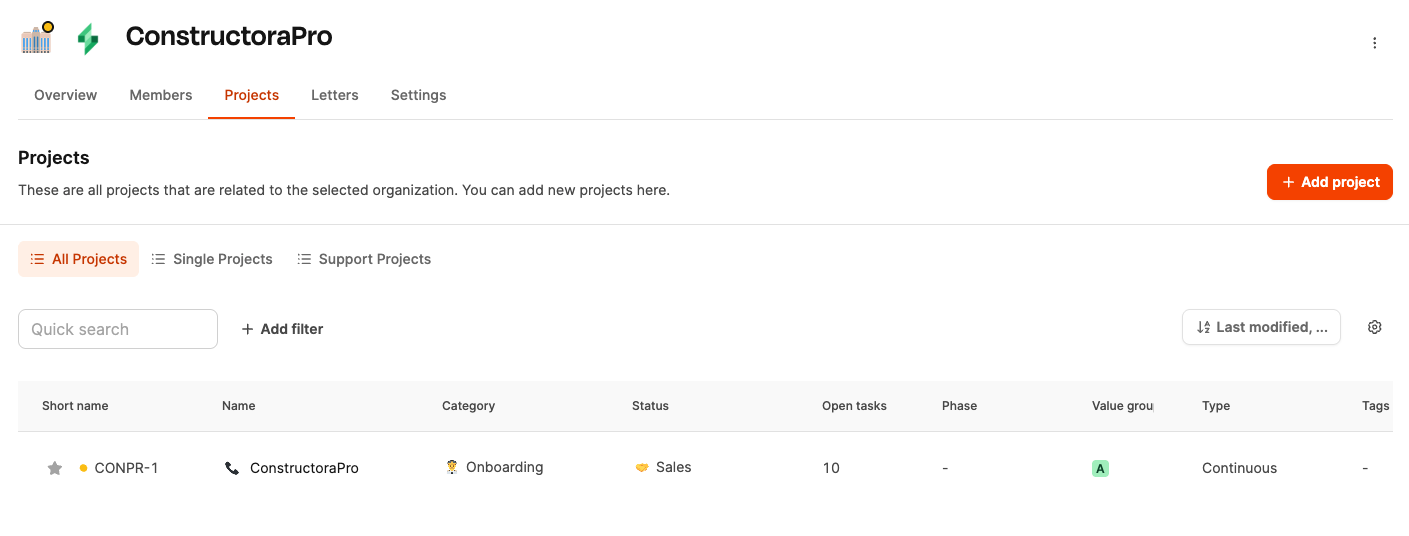Select the All Projects view

point(78,259)
